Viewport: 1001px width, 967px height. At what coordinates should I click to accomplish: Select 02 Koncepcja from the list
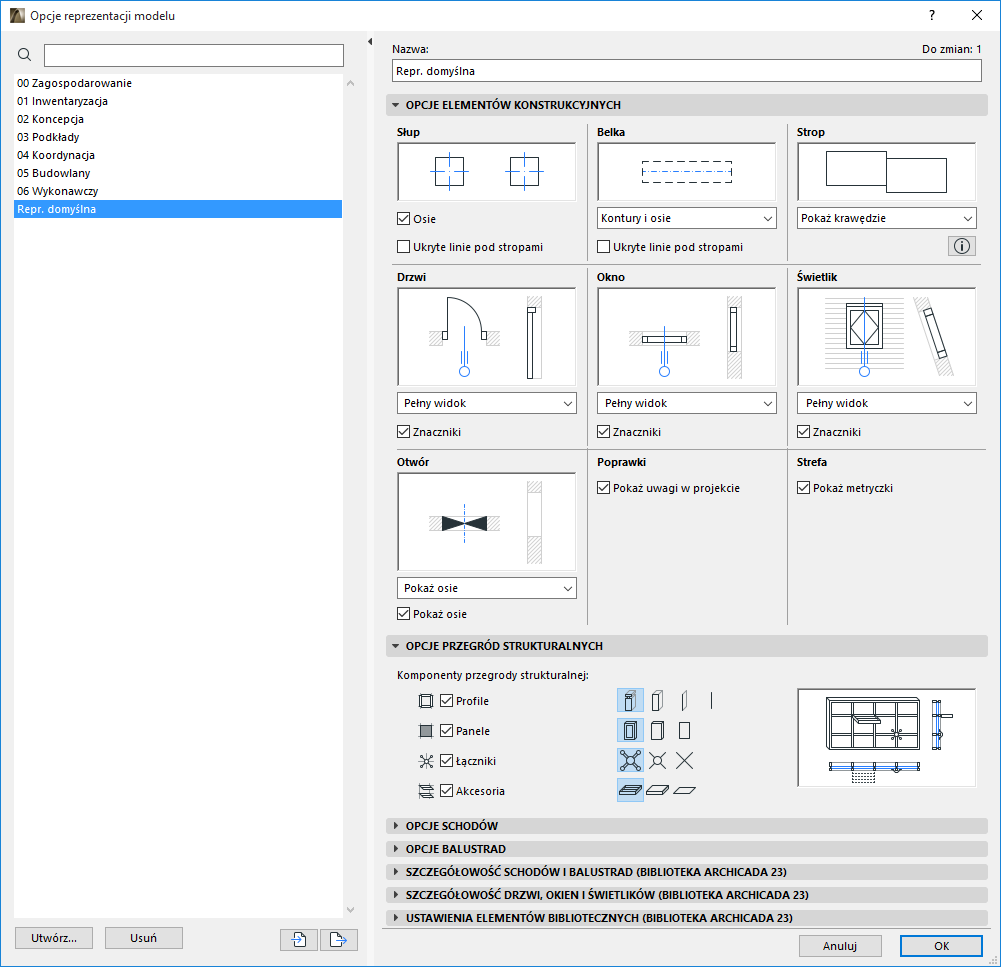pyautogui.click(x=48, y=119)
